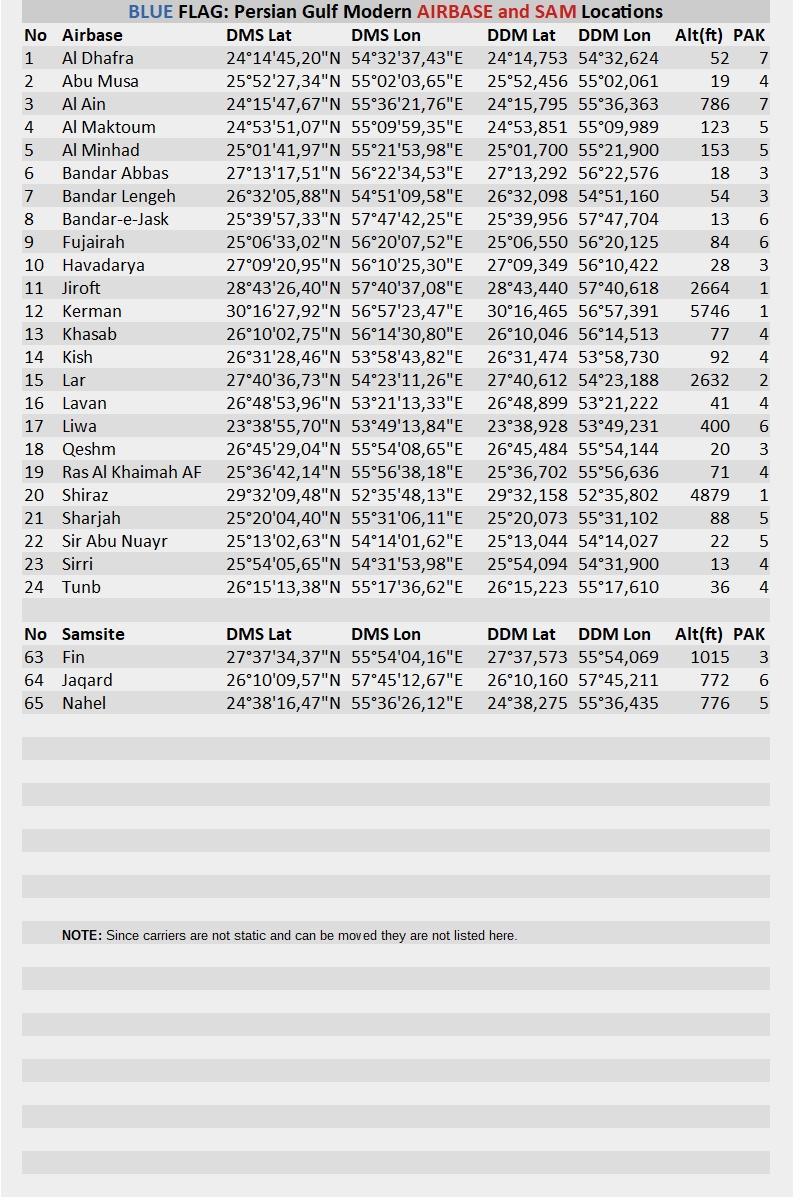Click the Airbase column header
800x1201 pixels.
92,35
